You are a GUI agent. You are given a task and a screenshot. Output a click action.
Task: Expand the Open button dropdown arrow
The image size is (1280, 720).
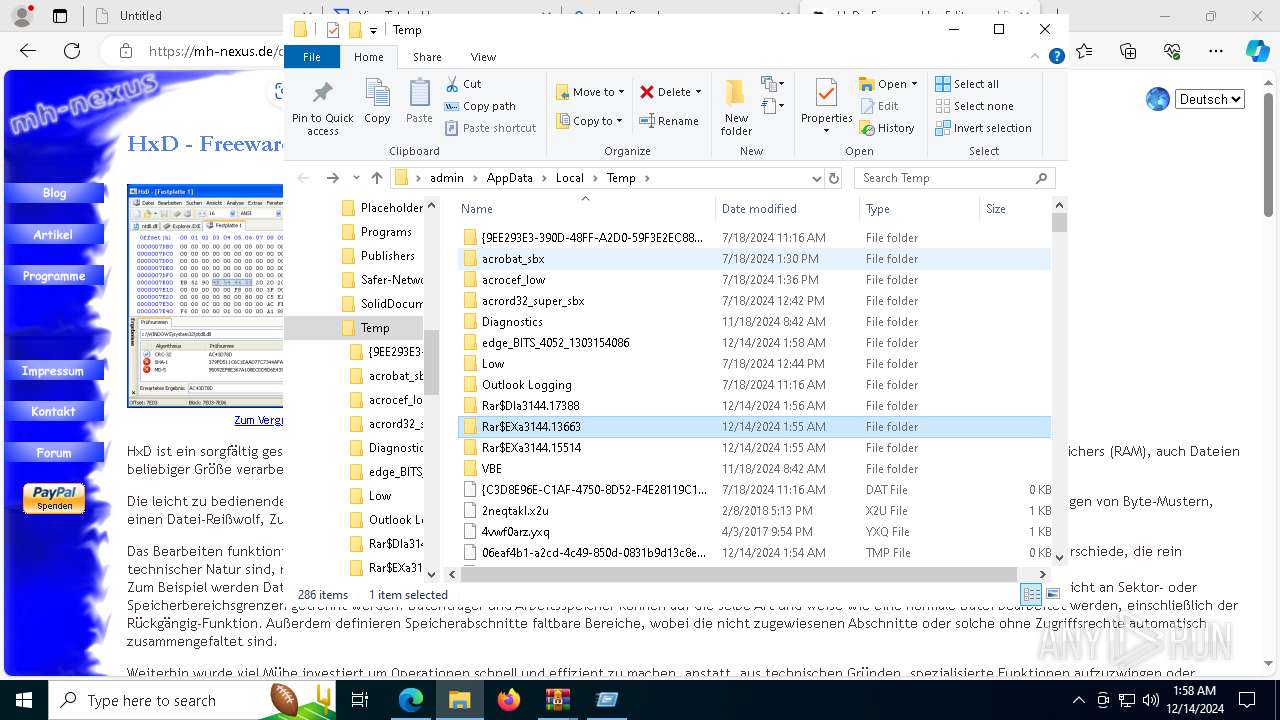[x=914, y=84]
